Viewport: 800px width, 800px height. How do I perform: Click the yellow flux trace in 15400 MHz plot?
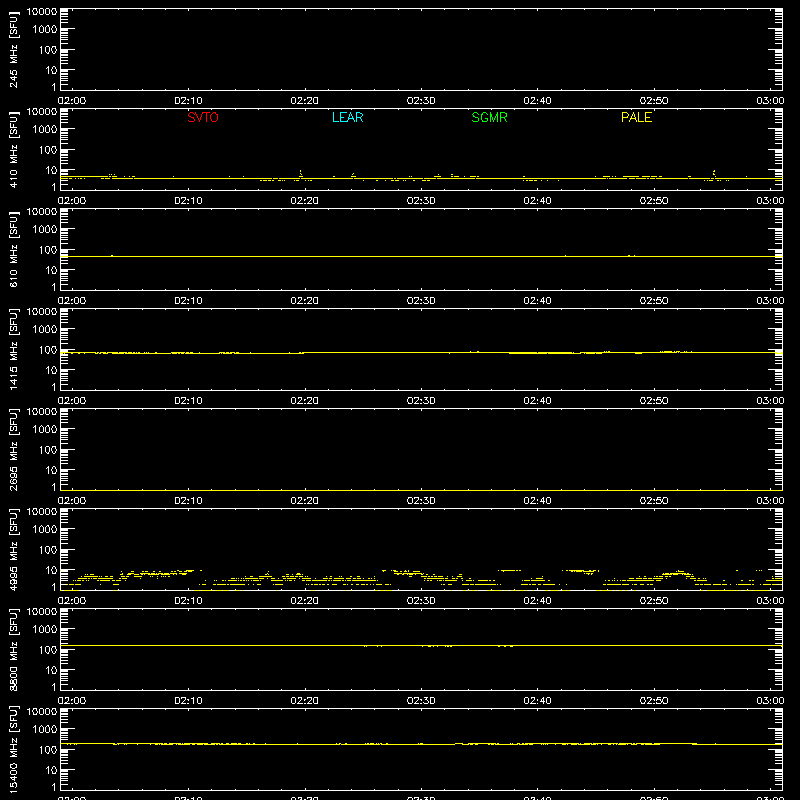tap(421, 744)
